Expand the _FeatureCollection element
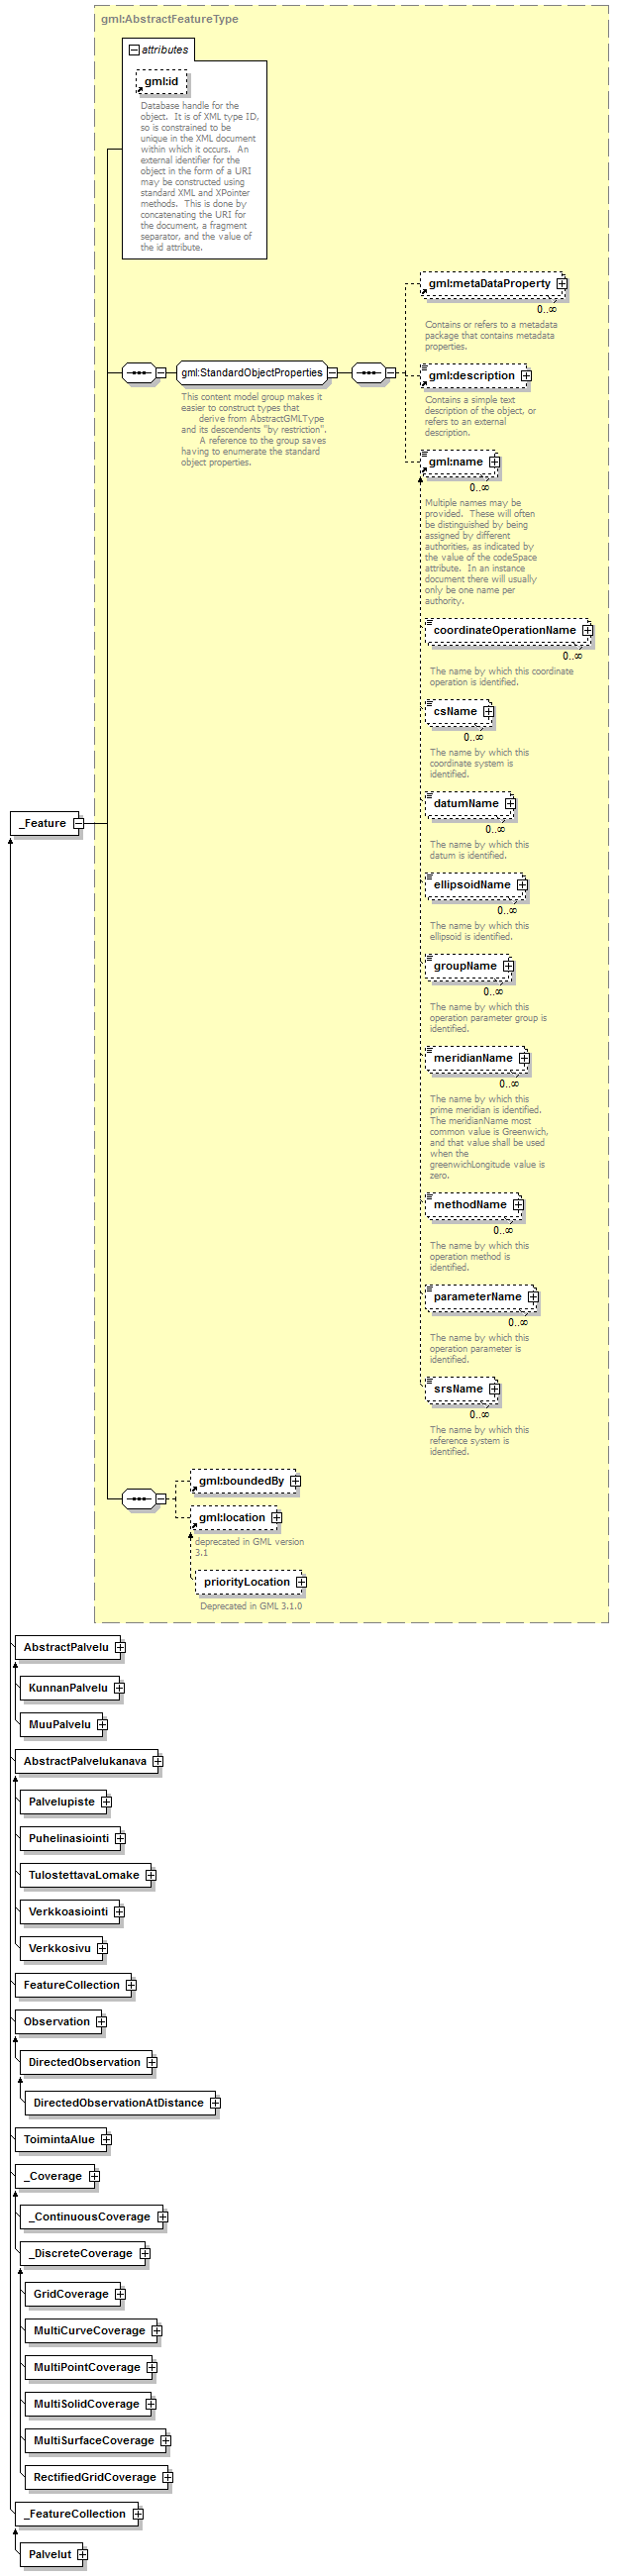The image size is (619, 2576). click(138, 2514)
